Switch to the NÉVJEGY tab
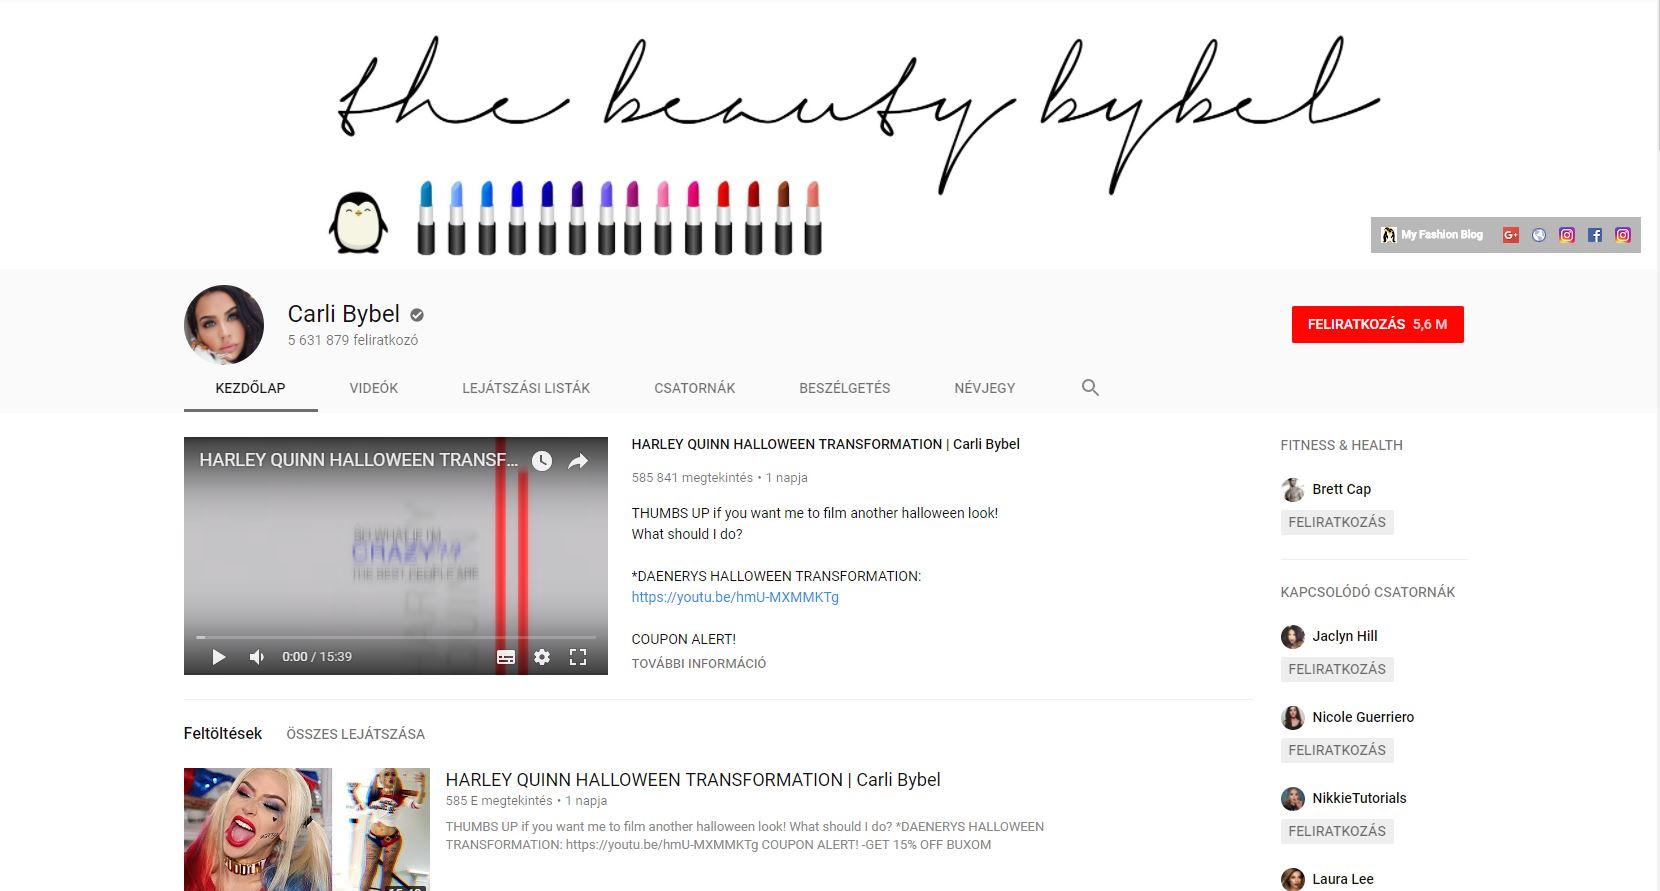The height and width of the screenshot is (891, 1660). tap(985, 388)
